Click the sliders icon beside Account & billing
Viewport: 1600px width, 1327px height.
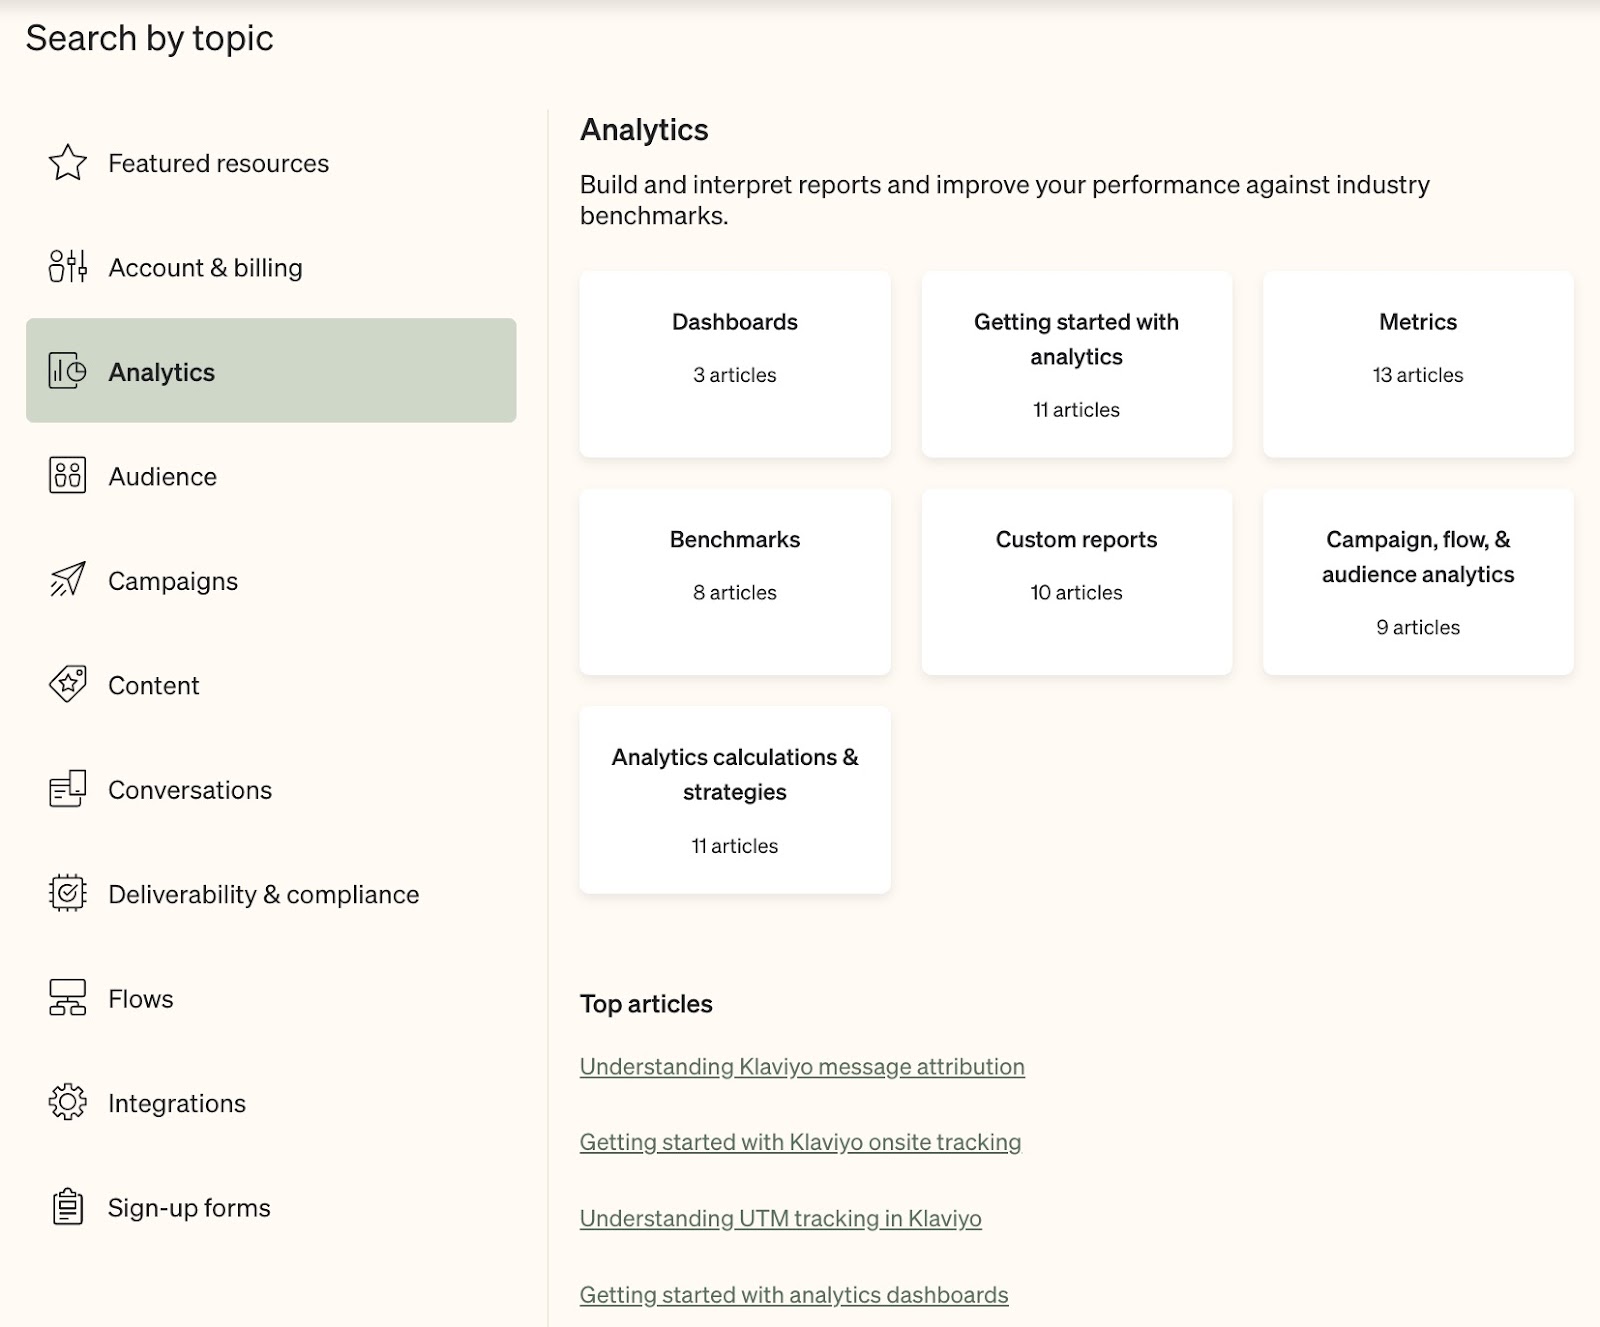click(67, 267)
